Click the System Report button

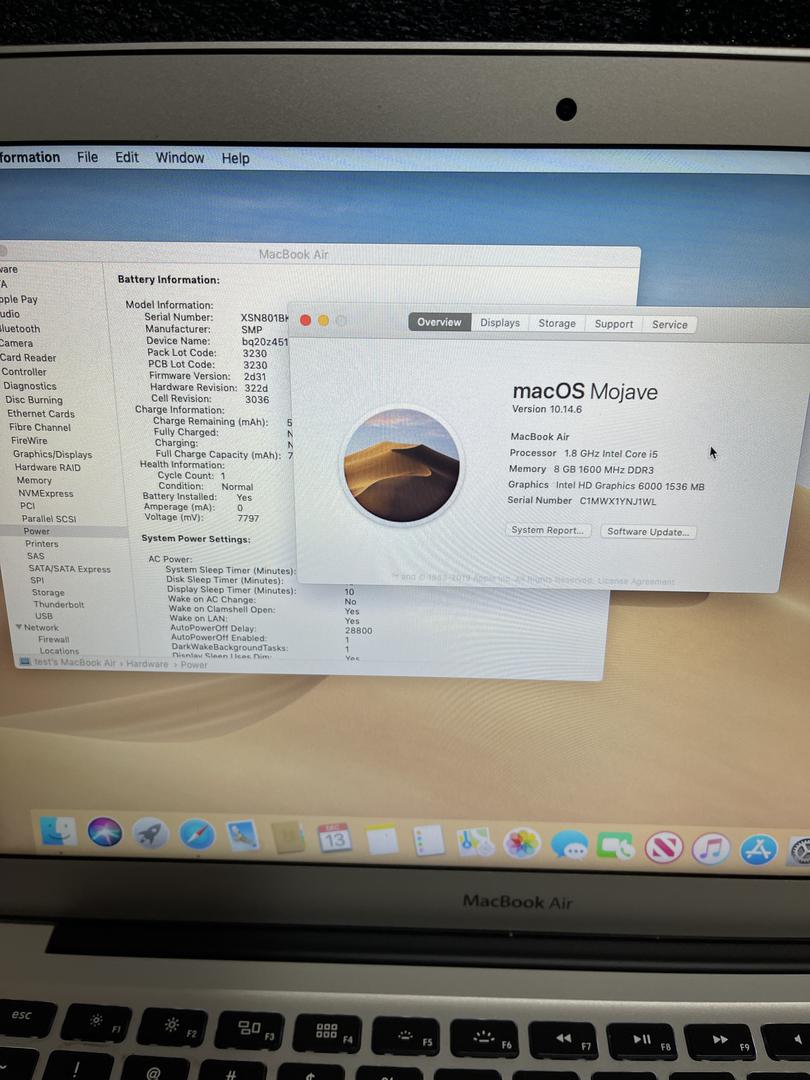[x=548, y=530]
